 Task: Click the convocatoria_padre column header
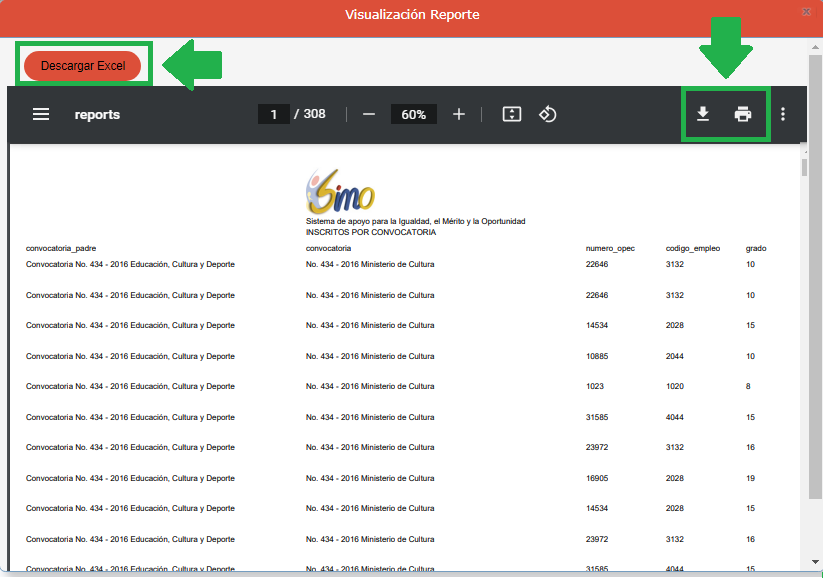pos(61,248)
